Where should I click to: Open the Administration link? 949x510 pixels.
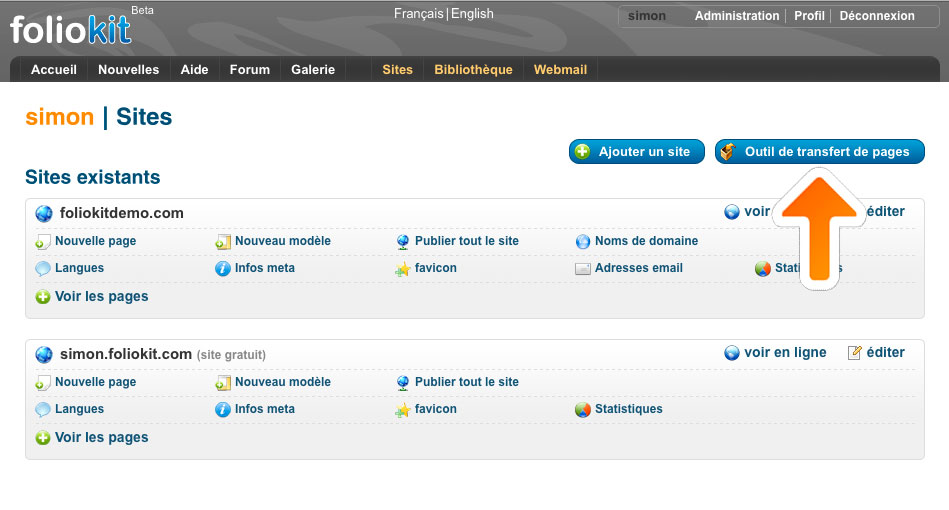point(737,16)
